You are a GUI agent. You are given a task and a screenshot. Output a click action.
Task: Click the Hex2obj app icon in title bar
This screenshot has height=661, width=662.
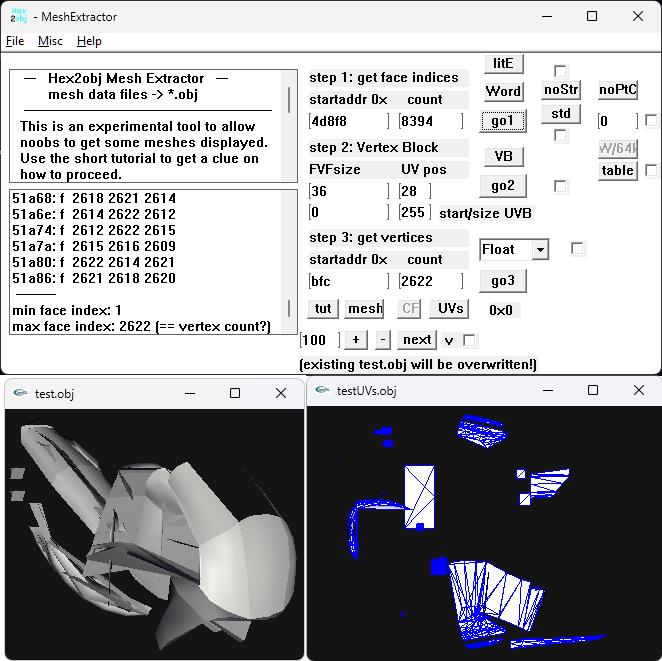[x=19, y=16]
